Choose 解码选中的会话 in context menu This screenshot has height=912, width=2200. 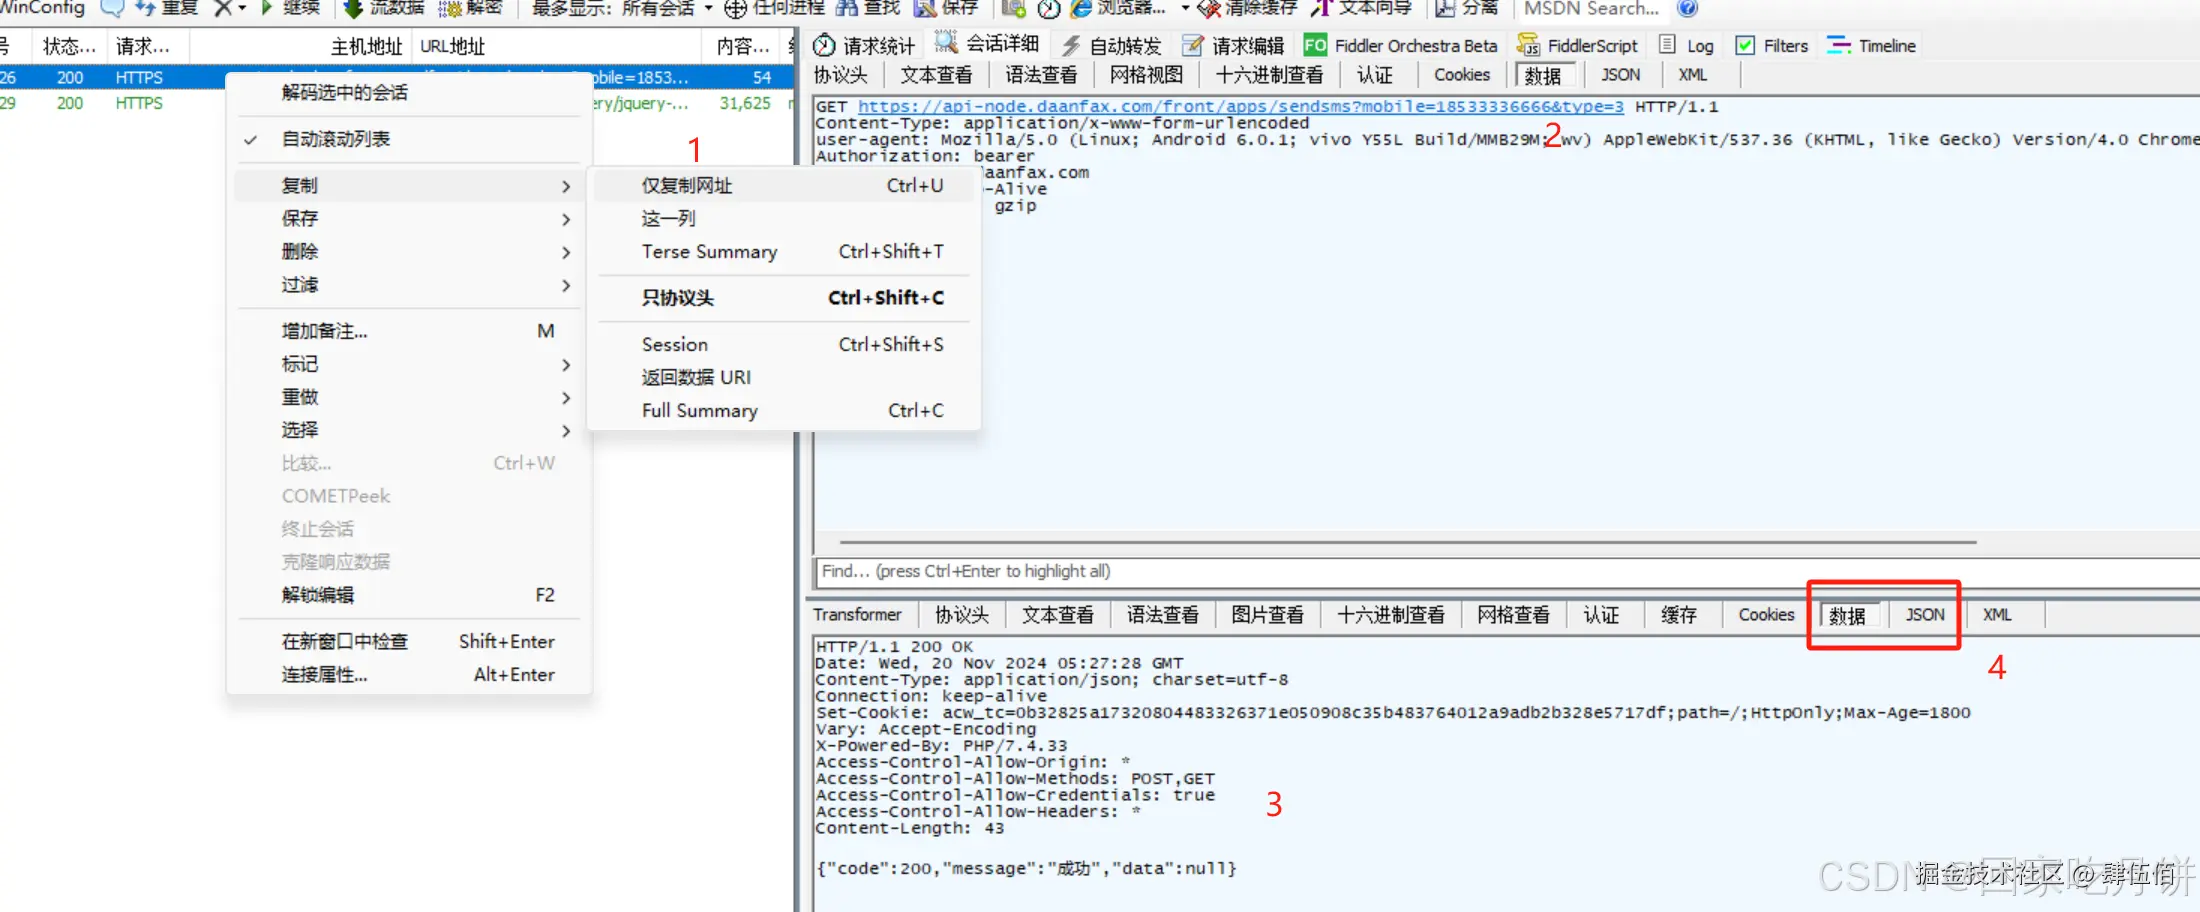click(x=408, y=93)
